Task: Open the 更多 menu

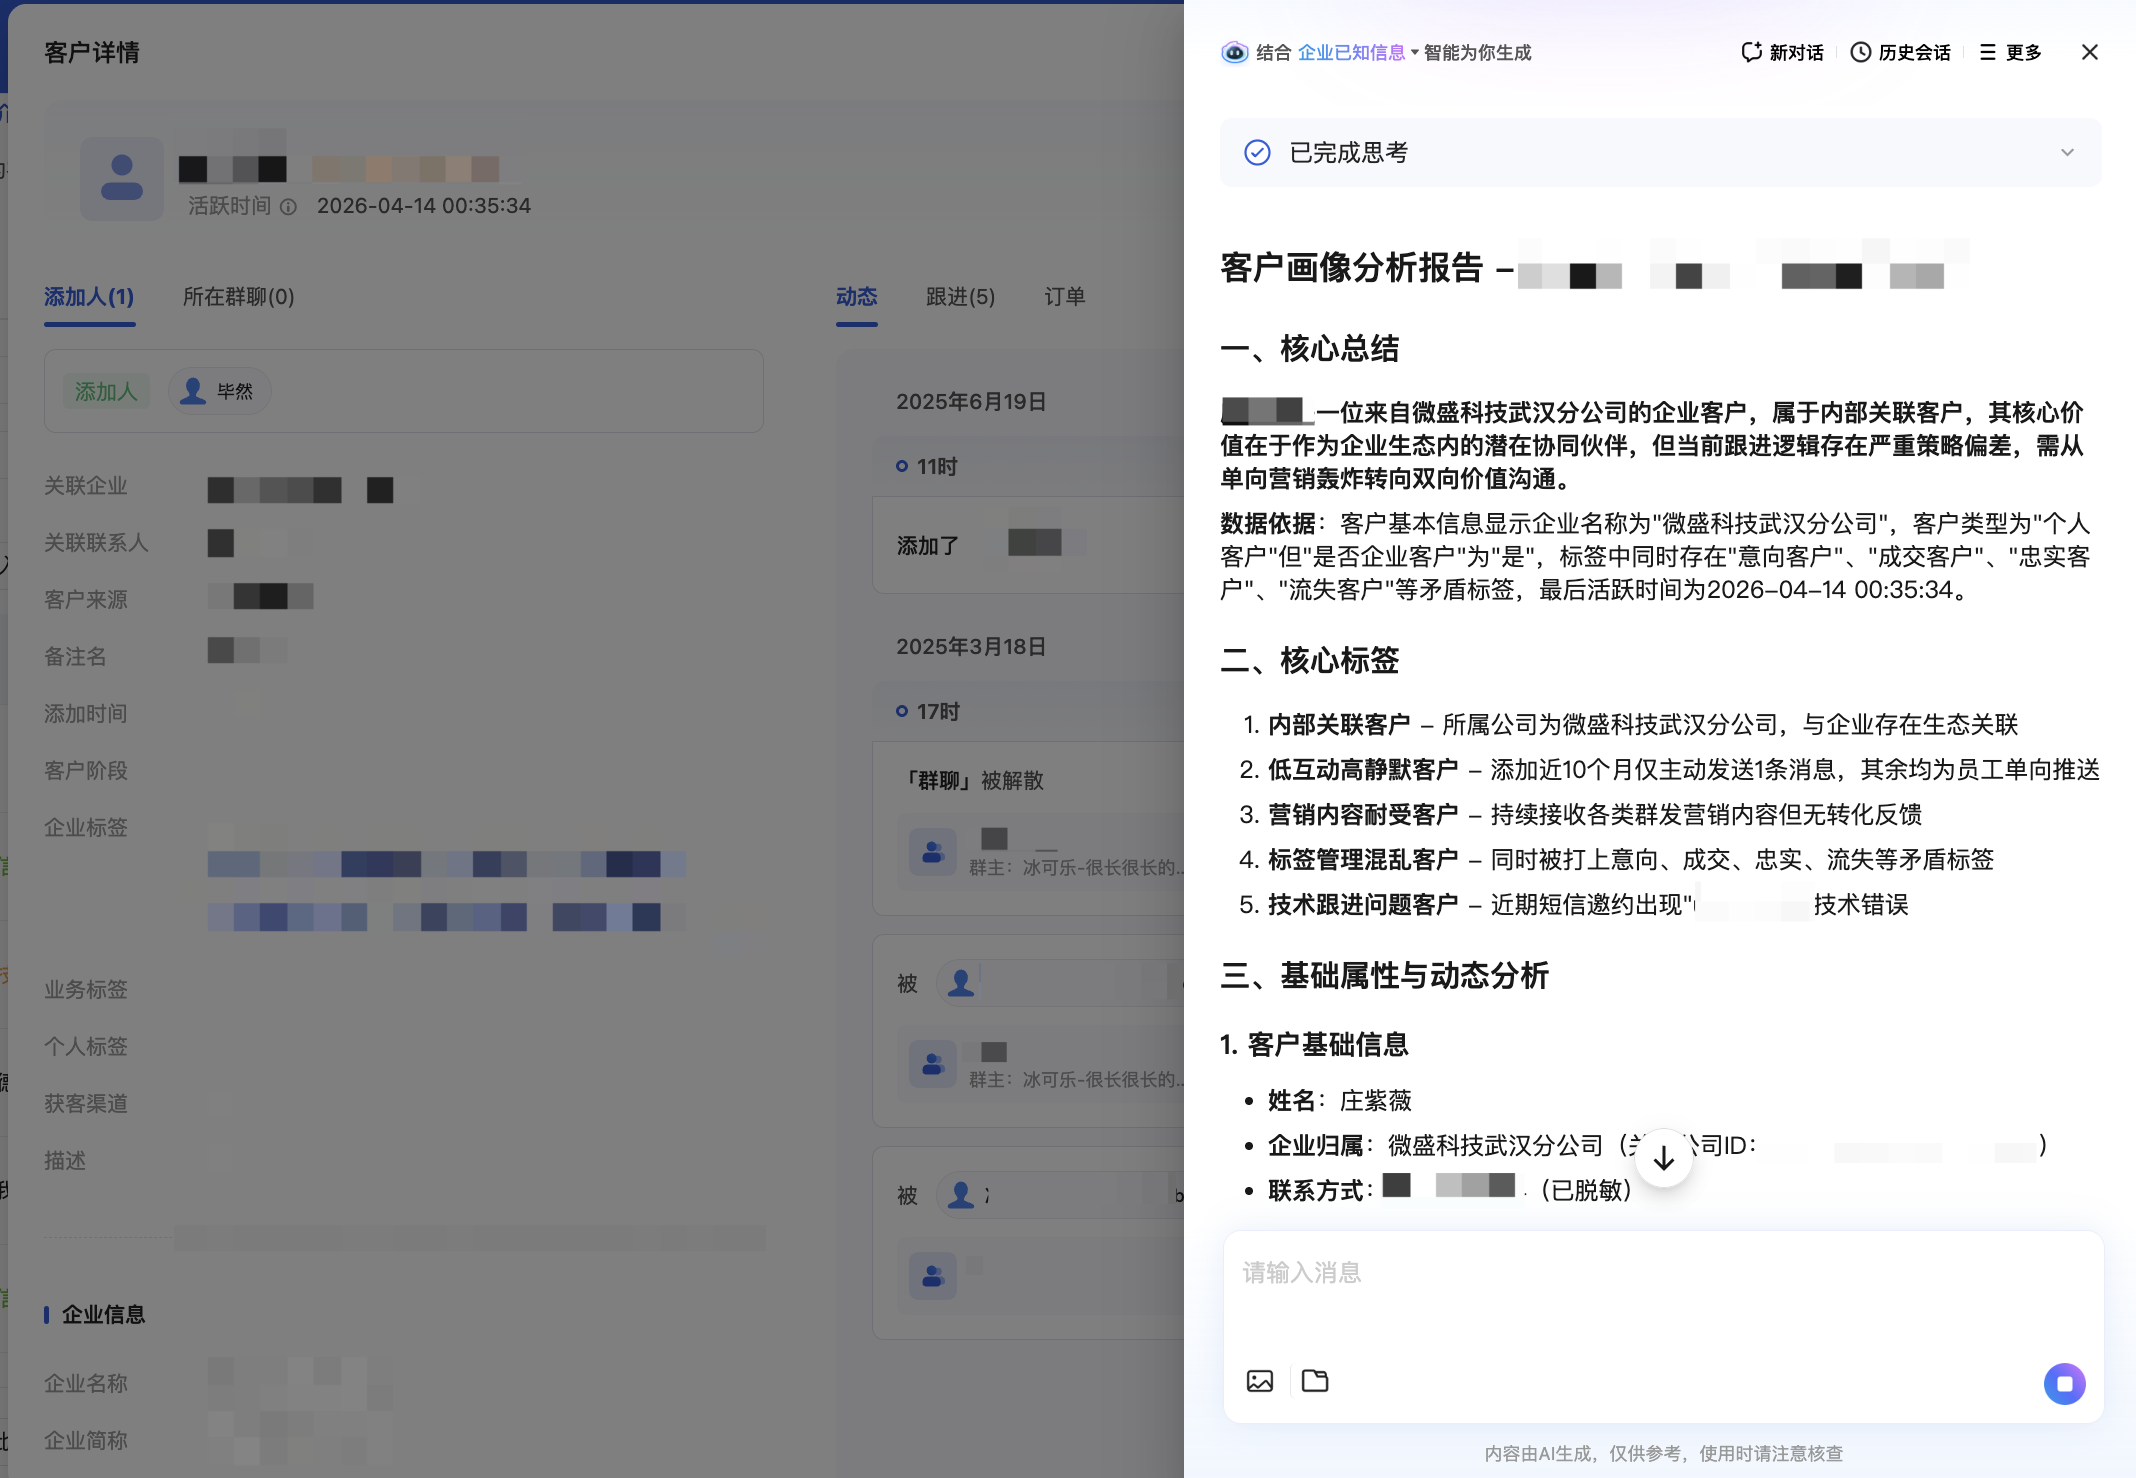Action: click(2010, 52)
